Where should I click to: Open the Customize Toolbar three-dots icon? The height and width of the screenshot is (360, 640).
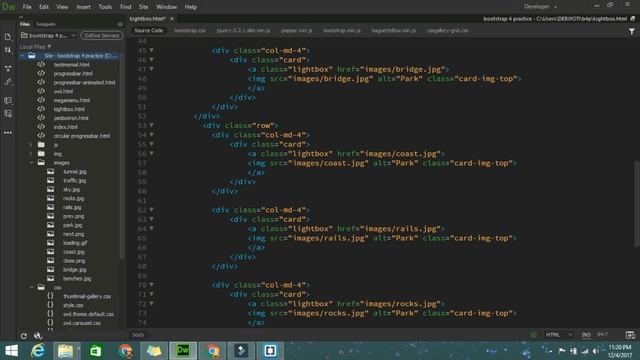[x=8, y=133]
